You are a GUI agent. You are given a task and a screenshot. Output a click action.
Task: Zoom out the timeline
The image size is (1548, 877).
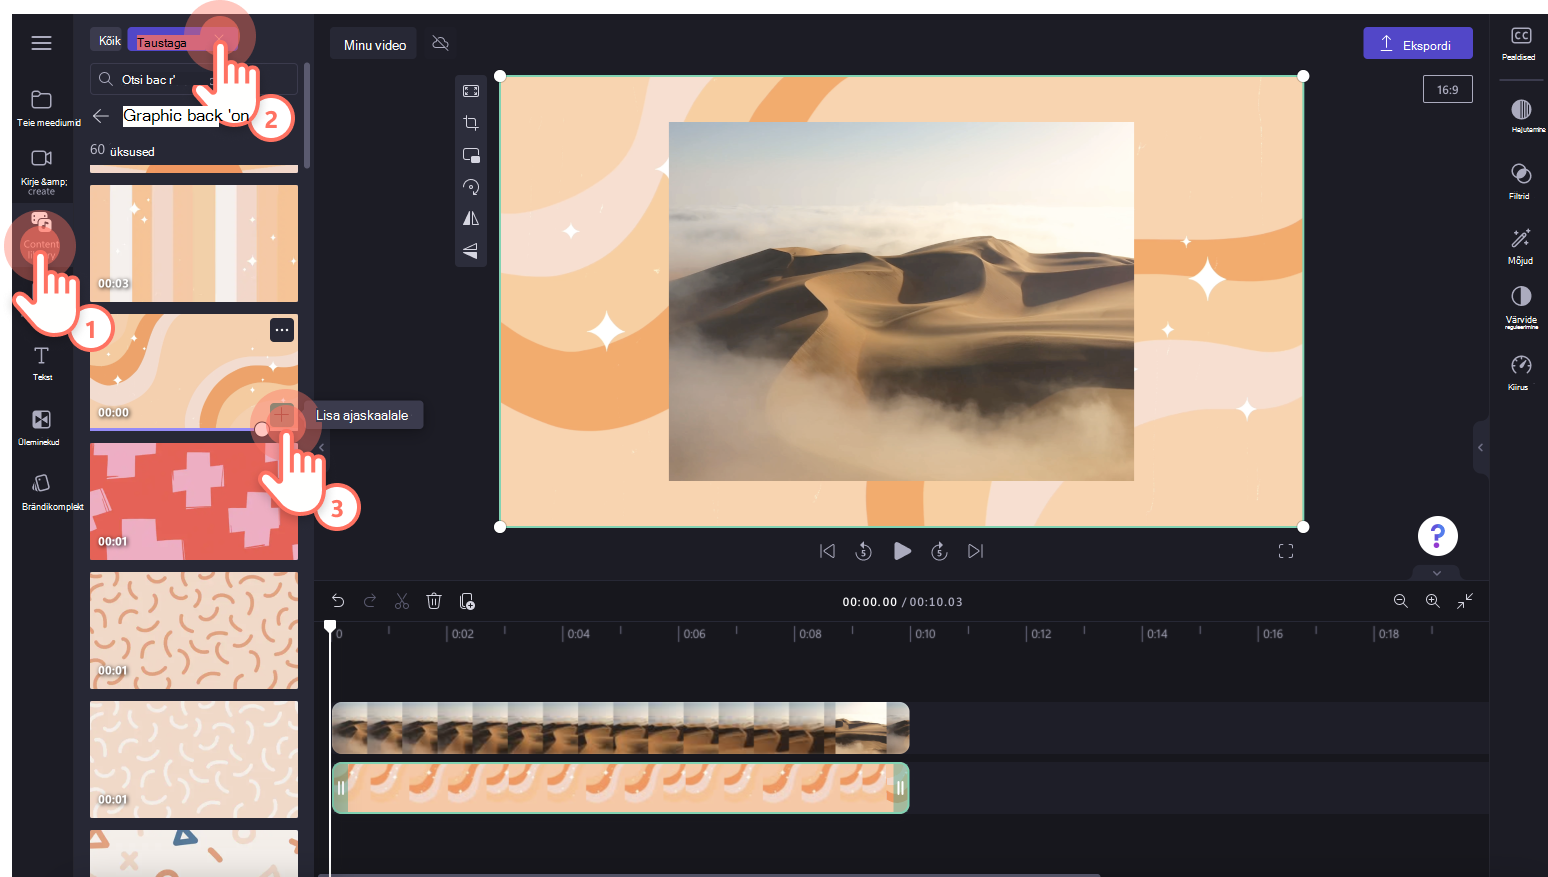(x=1400, y=601)
